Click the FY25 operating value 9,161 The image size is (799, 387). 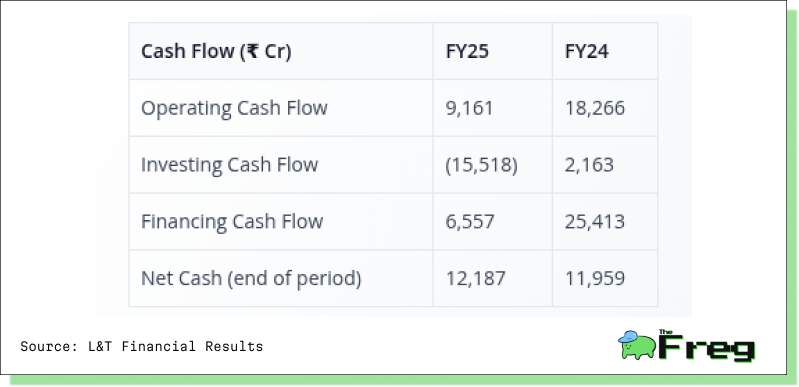469,109
